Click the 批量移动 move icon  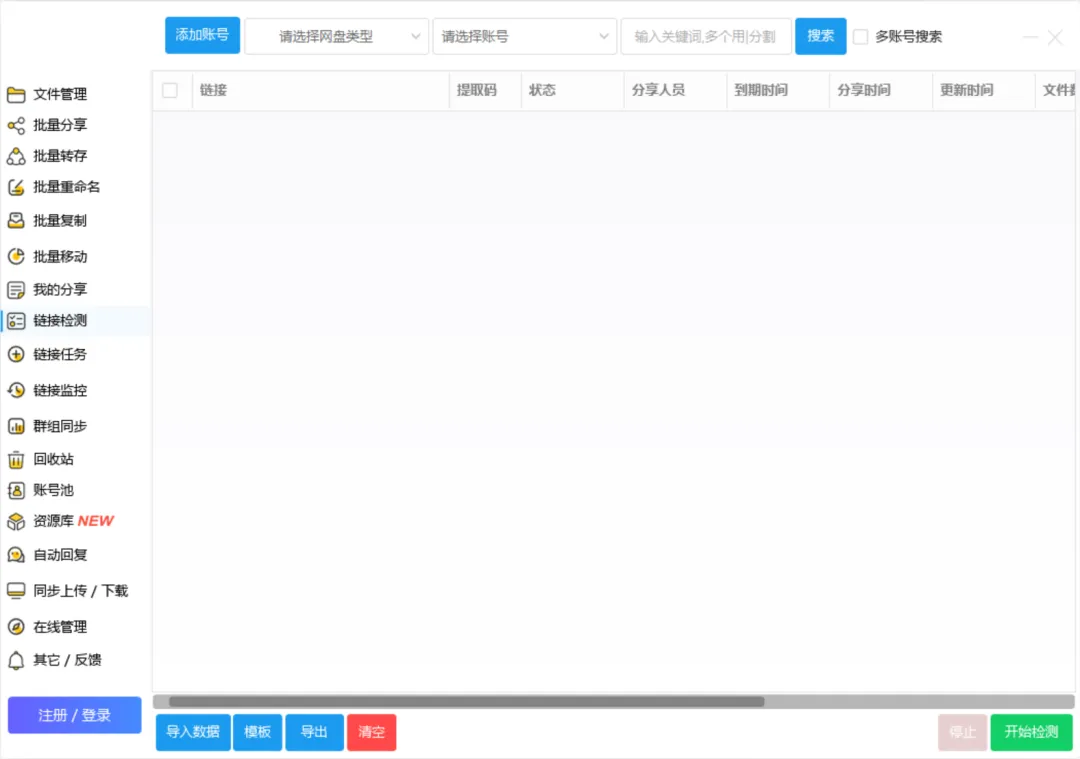(16, 256)
